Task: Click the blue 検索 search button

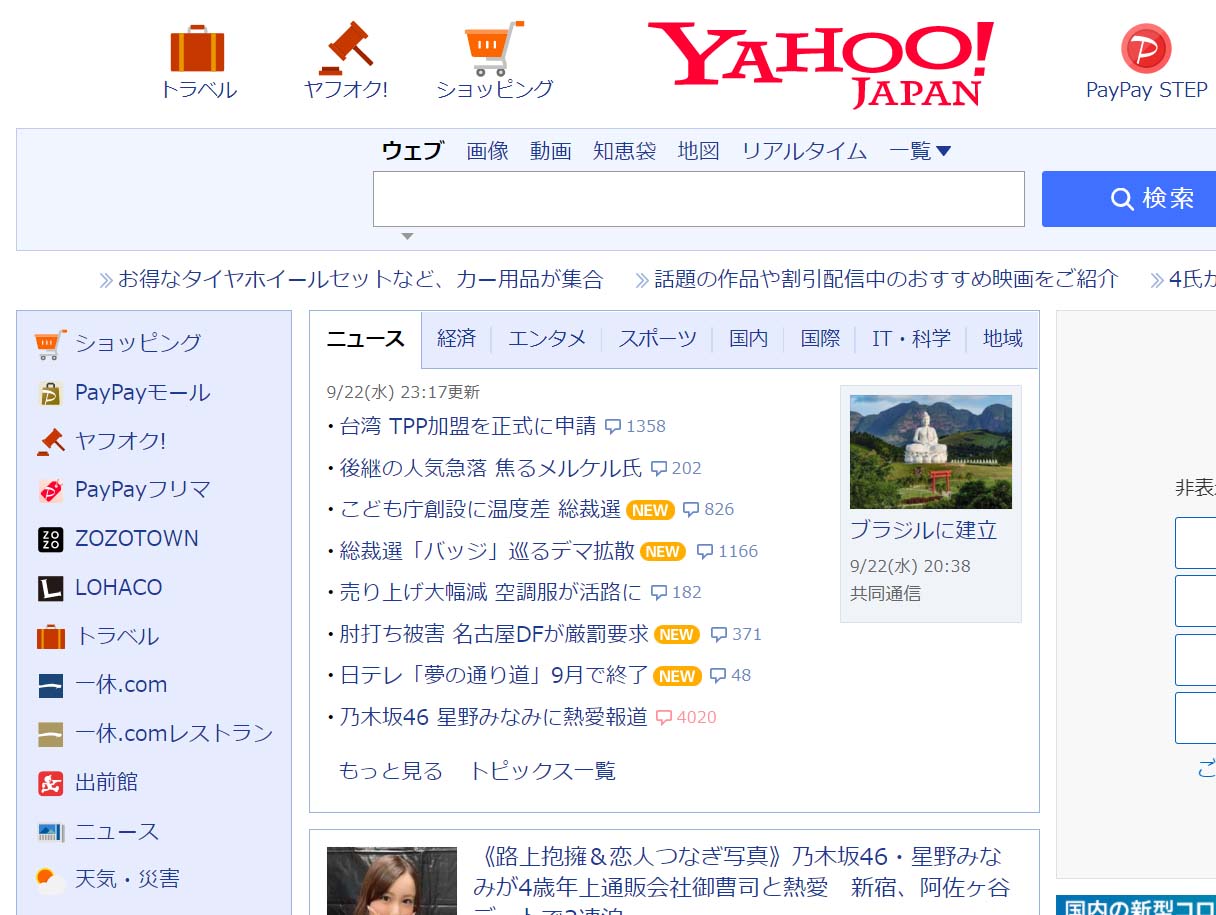Action: point(1129,199)
